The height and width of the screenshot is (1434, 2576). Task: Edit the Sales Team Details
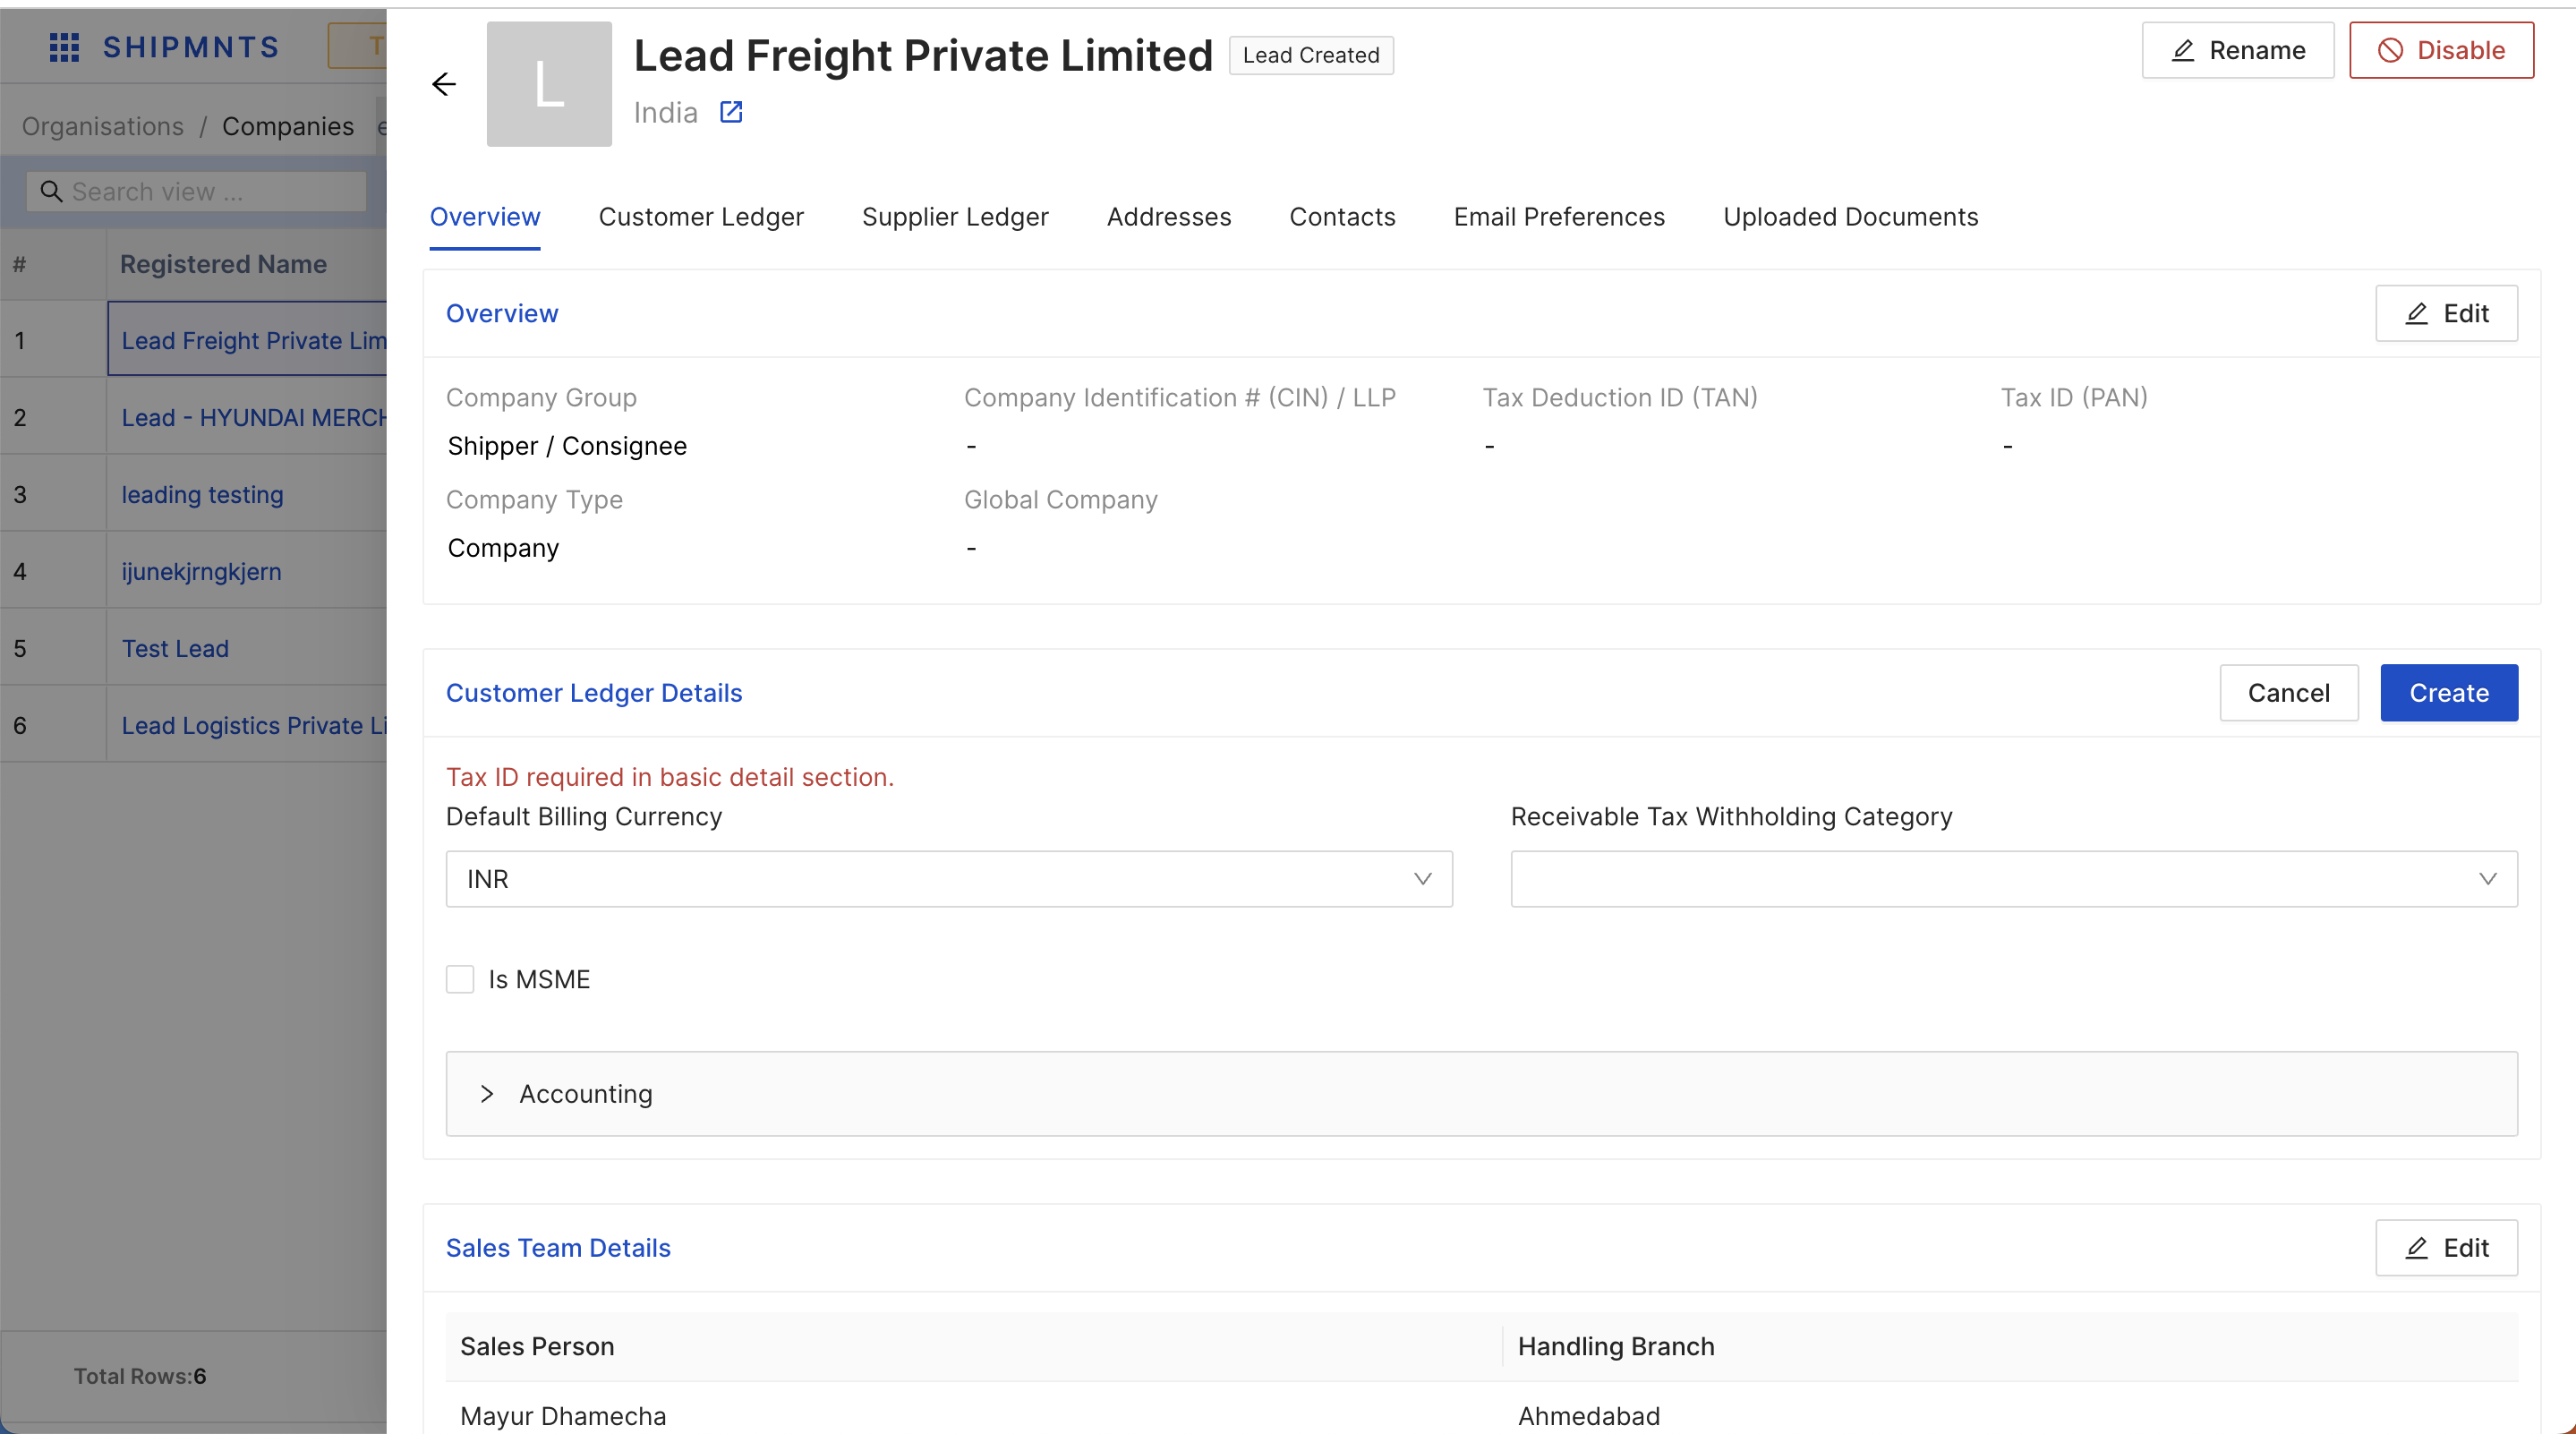click(x=2446, y=1247)
